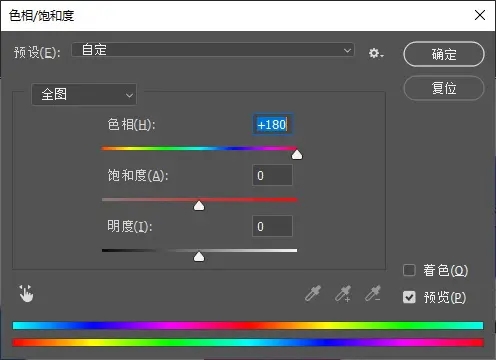The image size is (496, 360).
Task: Select the add-to-sample eyedropper
Action: (343, 293)
